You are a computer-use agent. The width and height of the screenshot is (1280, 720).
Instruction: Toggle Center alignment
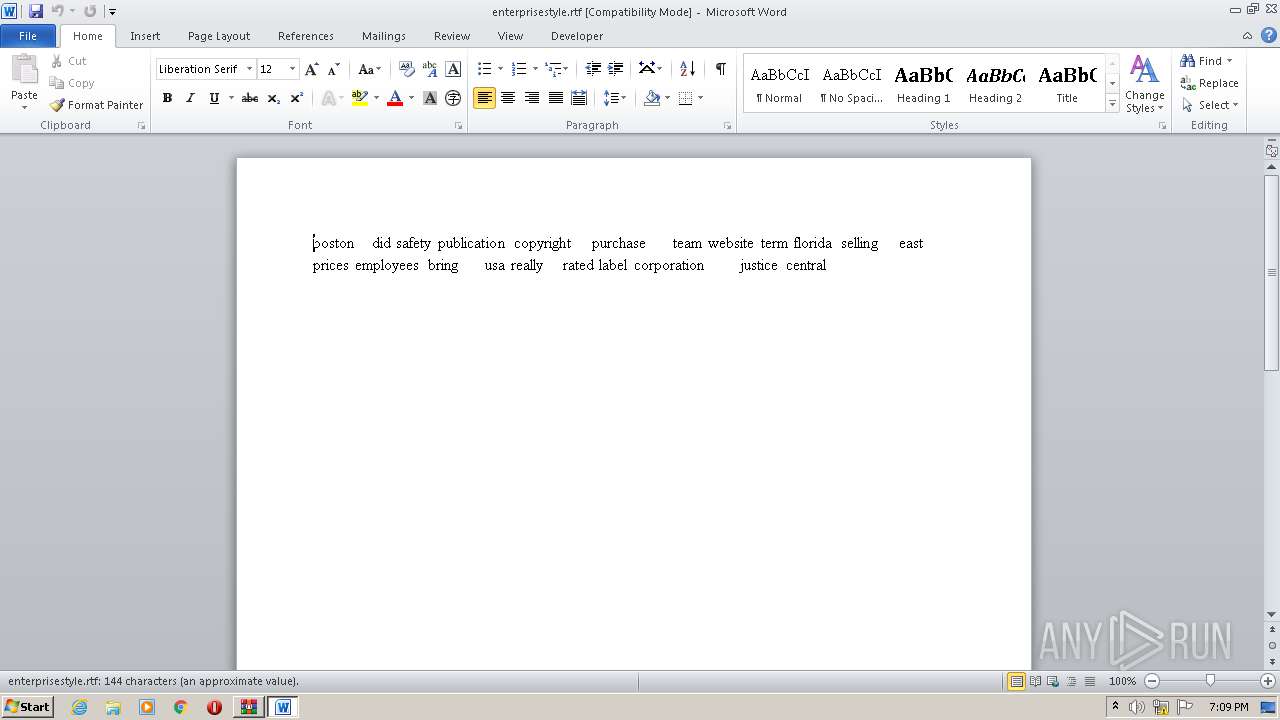pyautogui.click(x=508, y=98)
